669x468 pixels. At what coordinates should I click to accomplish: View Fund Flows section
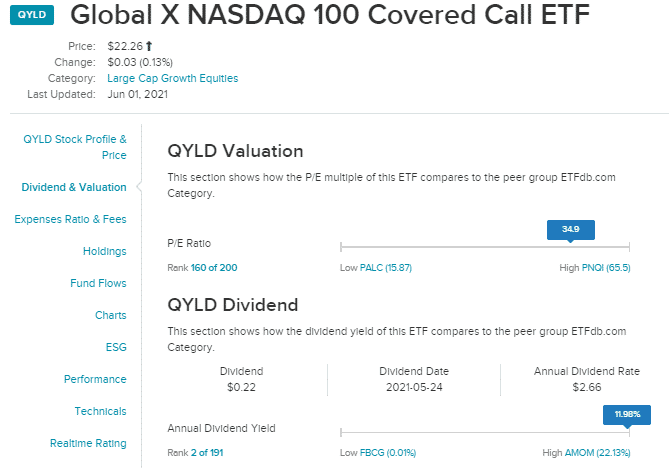coord(98,283)
